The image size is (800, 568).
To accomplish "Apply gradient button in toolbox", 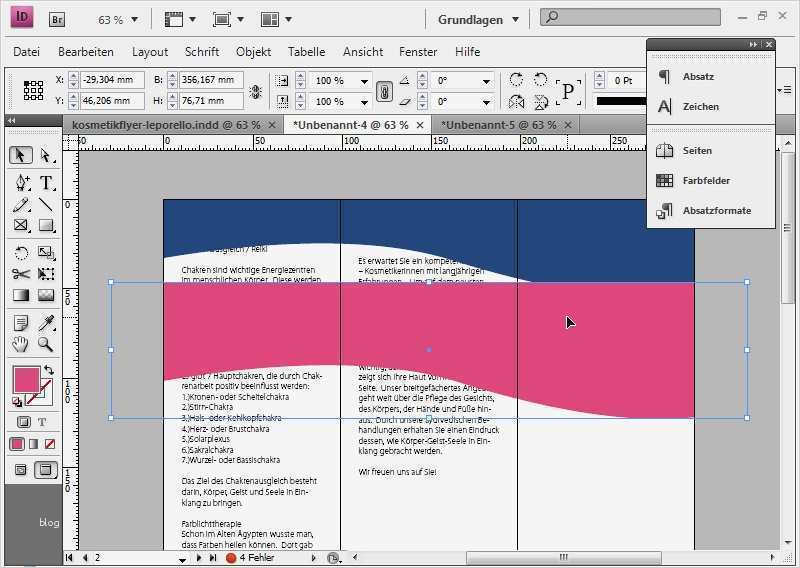I will tap(34, 444).
